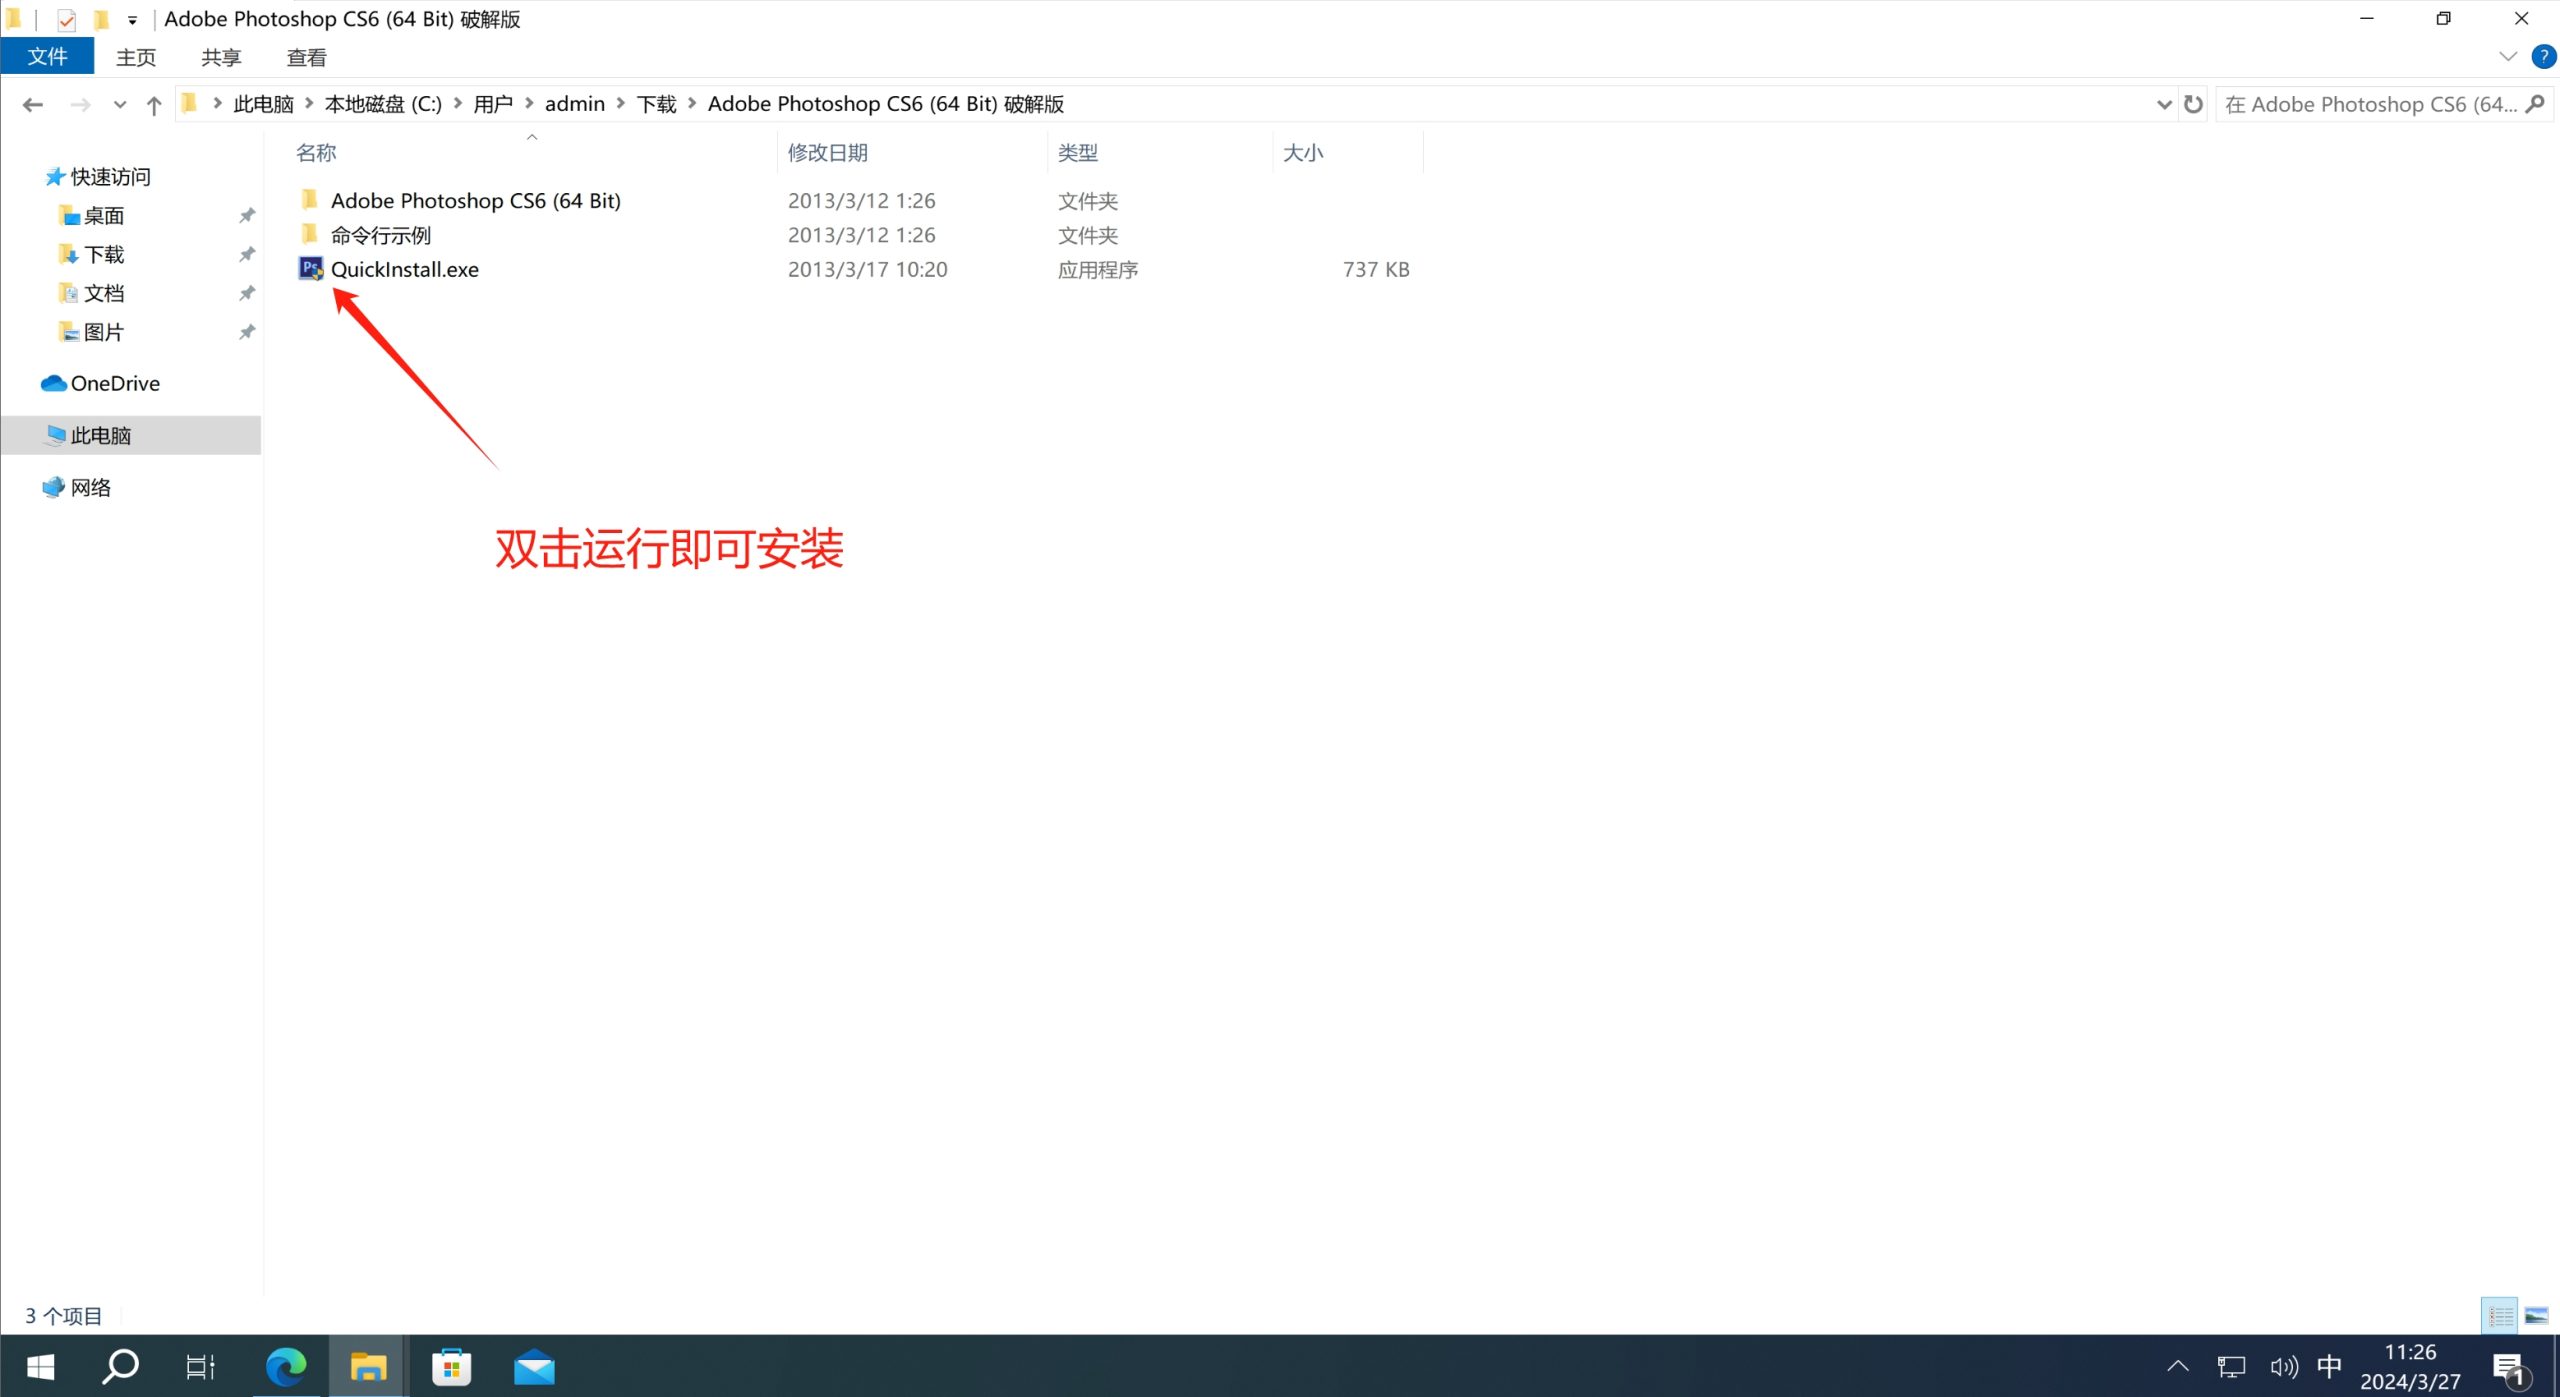The width and height of the screenshot is (2560, 1397).
Task: Open 文档 in the navigation pane
Action: coord(104,293)
